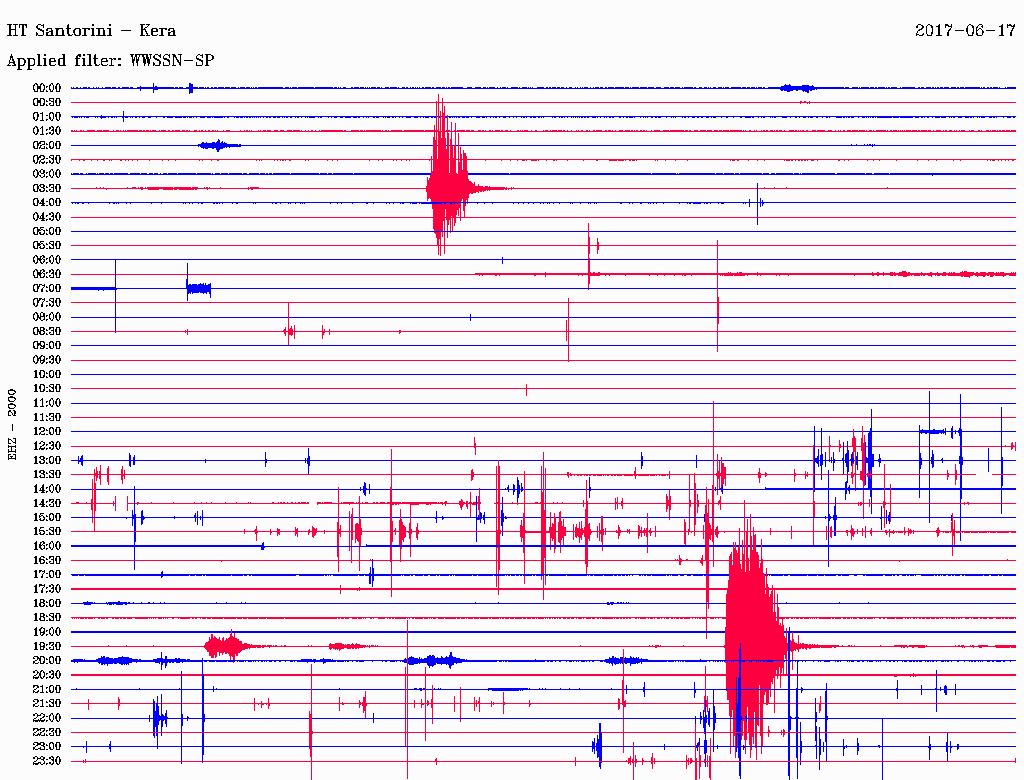Image resolution: width=1024 pixels, height=780 pixels.
Task: Click the 00:00 time label
Action: [x=47, y=88]
